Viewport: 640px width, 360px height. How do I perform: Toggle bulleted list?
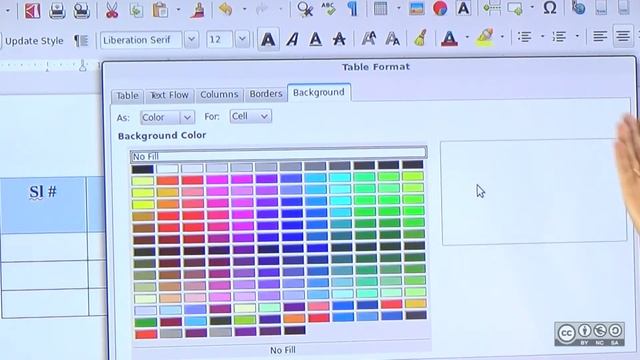[x=524, y=37]
